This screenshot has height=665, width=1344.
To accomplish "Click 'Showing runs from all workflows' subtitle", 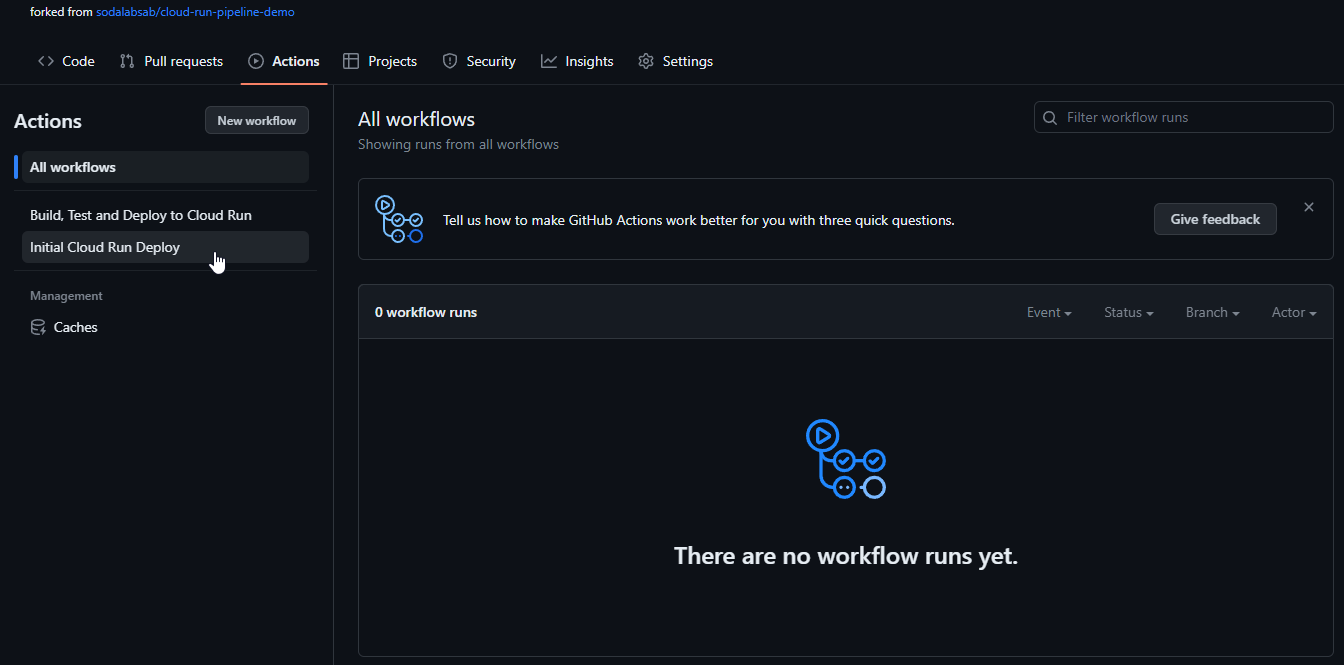I will 458,144.
